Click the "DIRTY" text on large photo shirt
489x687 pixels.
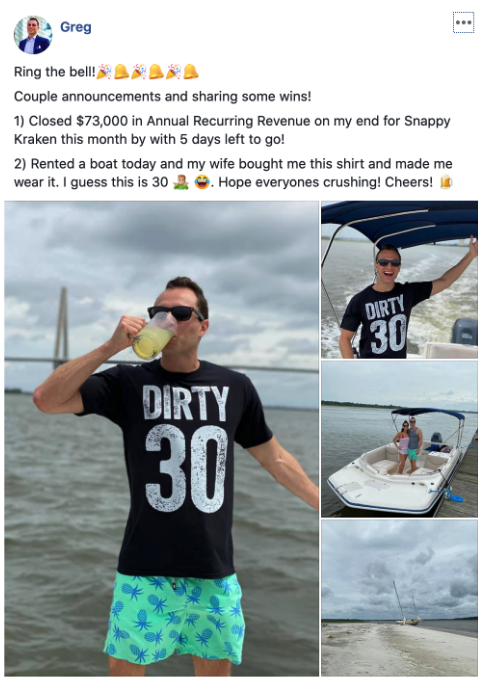(185, 402)
